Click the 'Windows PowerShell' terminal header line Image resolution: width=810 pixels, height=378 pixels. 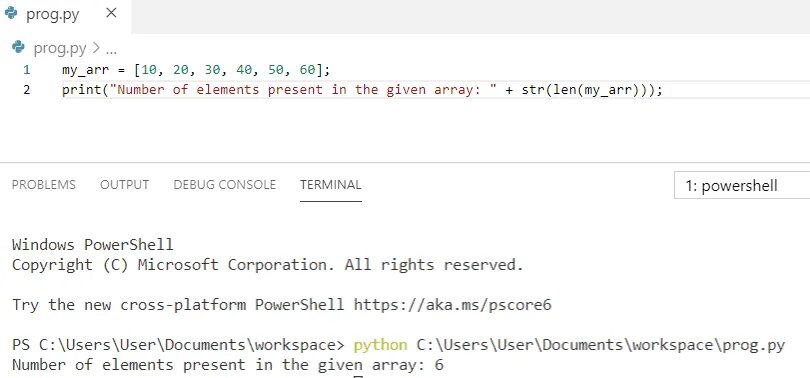92,244
